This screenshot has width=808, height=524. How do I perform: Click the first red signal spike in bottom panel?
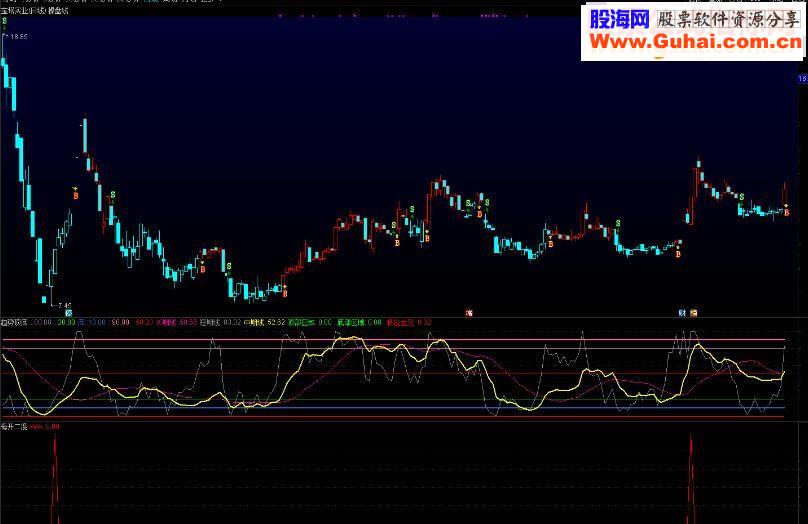[55, 479]
